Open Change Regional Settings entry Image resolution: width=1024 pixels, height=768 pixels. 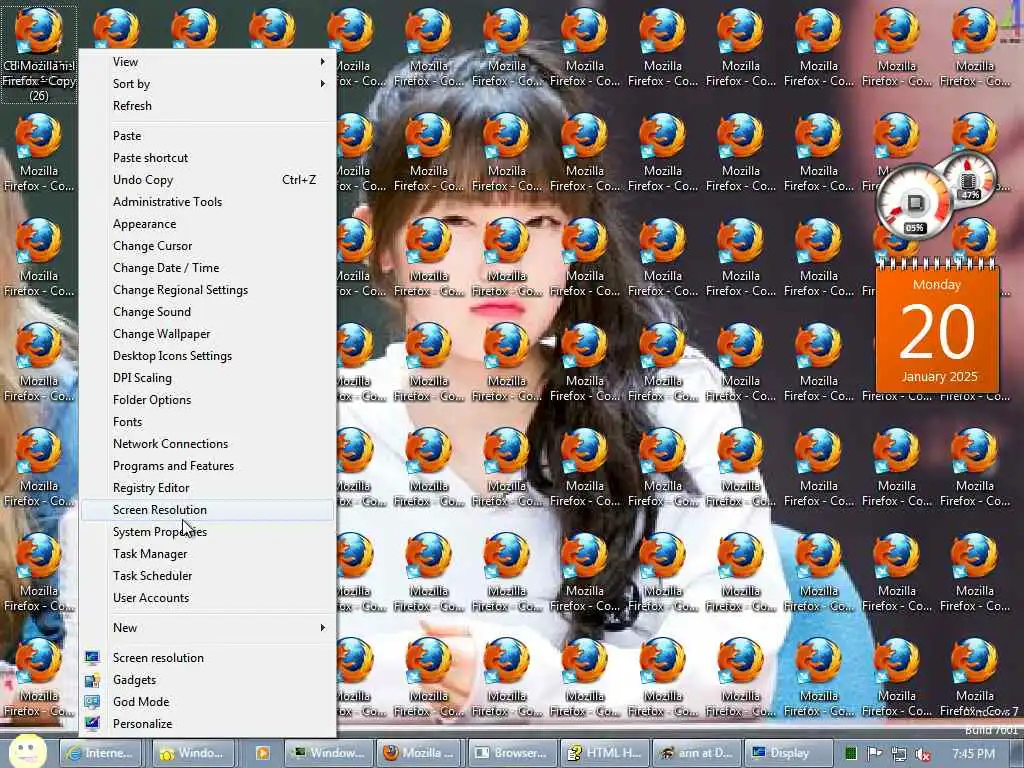point(208,290)
